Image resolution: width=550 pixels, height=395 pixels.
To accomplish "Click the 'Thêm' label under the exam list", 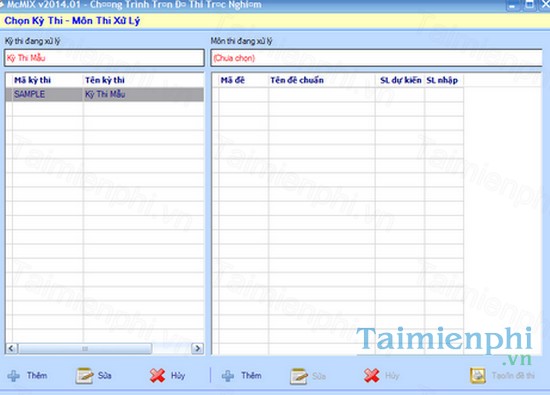I will point(37,375).
